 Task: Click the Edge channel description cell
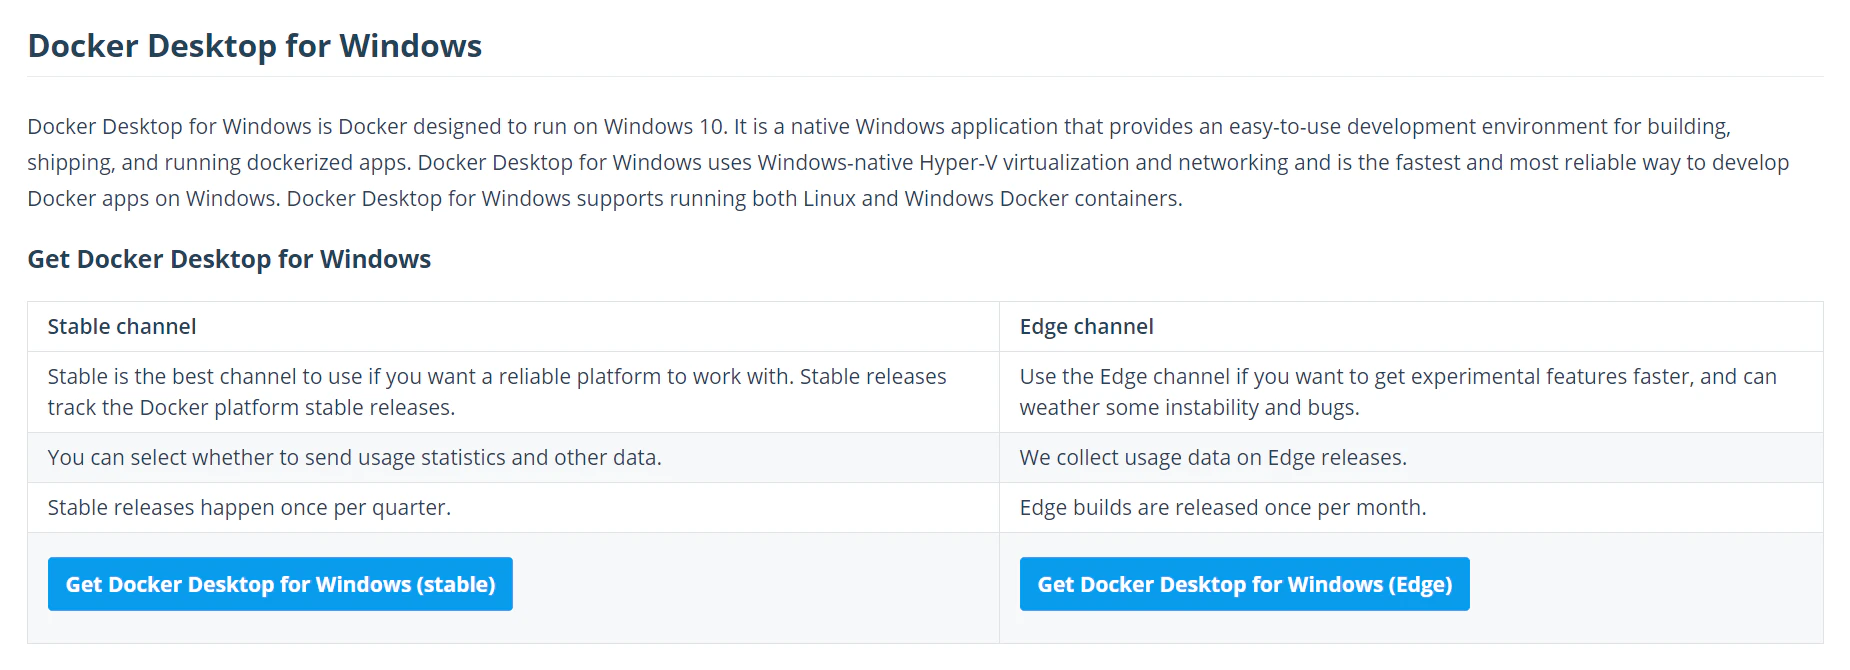click(x=1397, y=392)
